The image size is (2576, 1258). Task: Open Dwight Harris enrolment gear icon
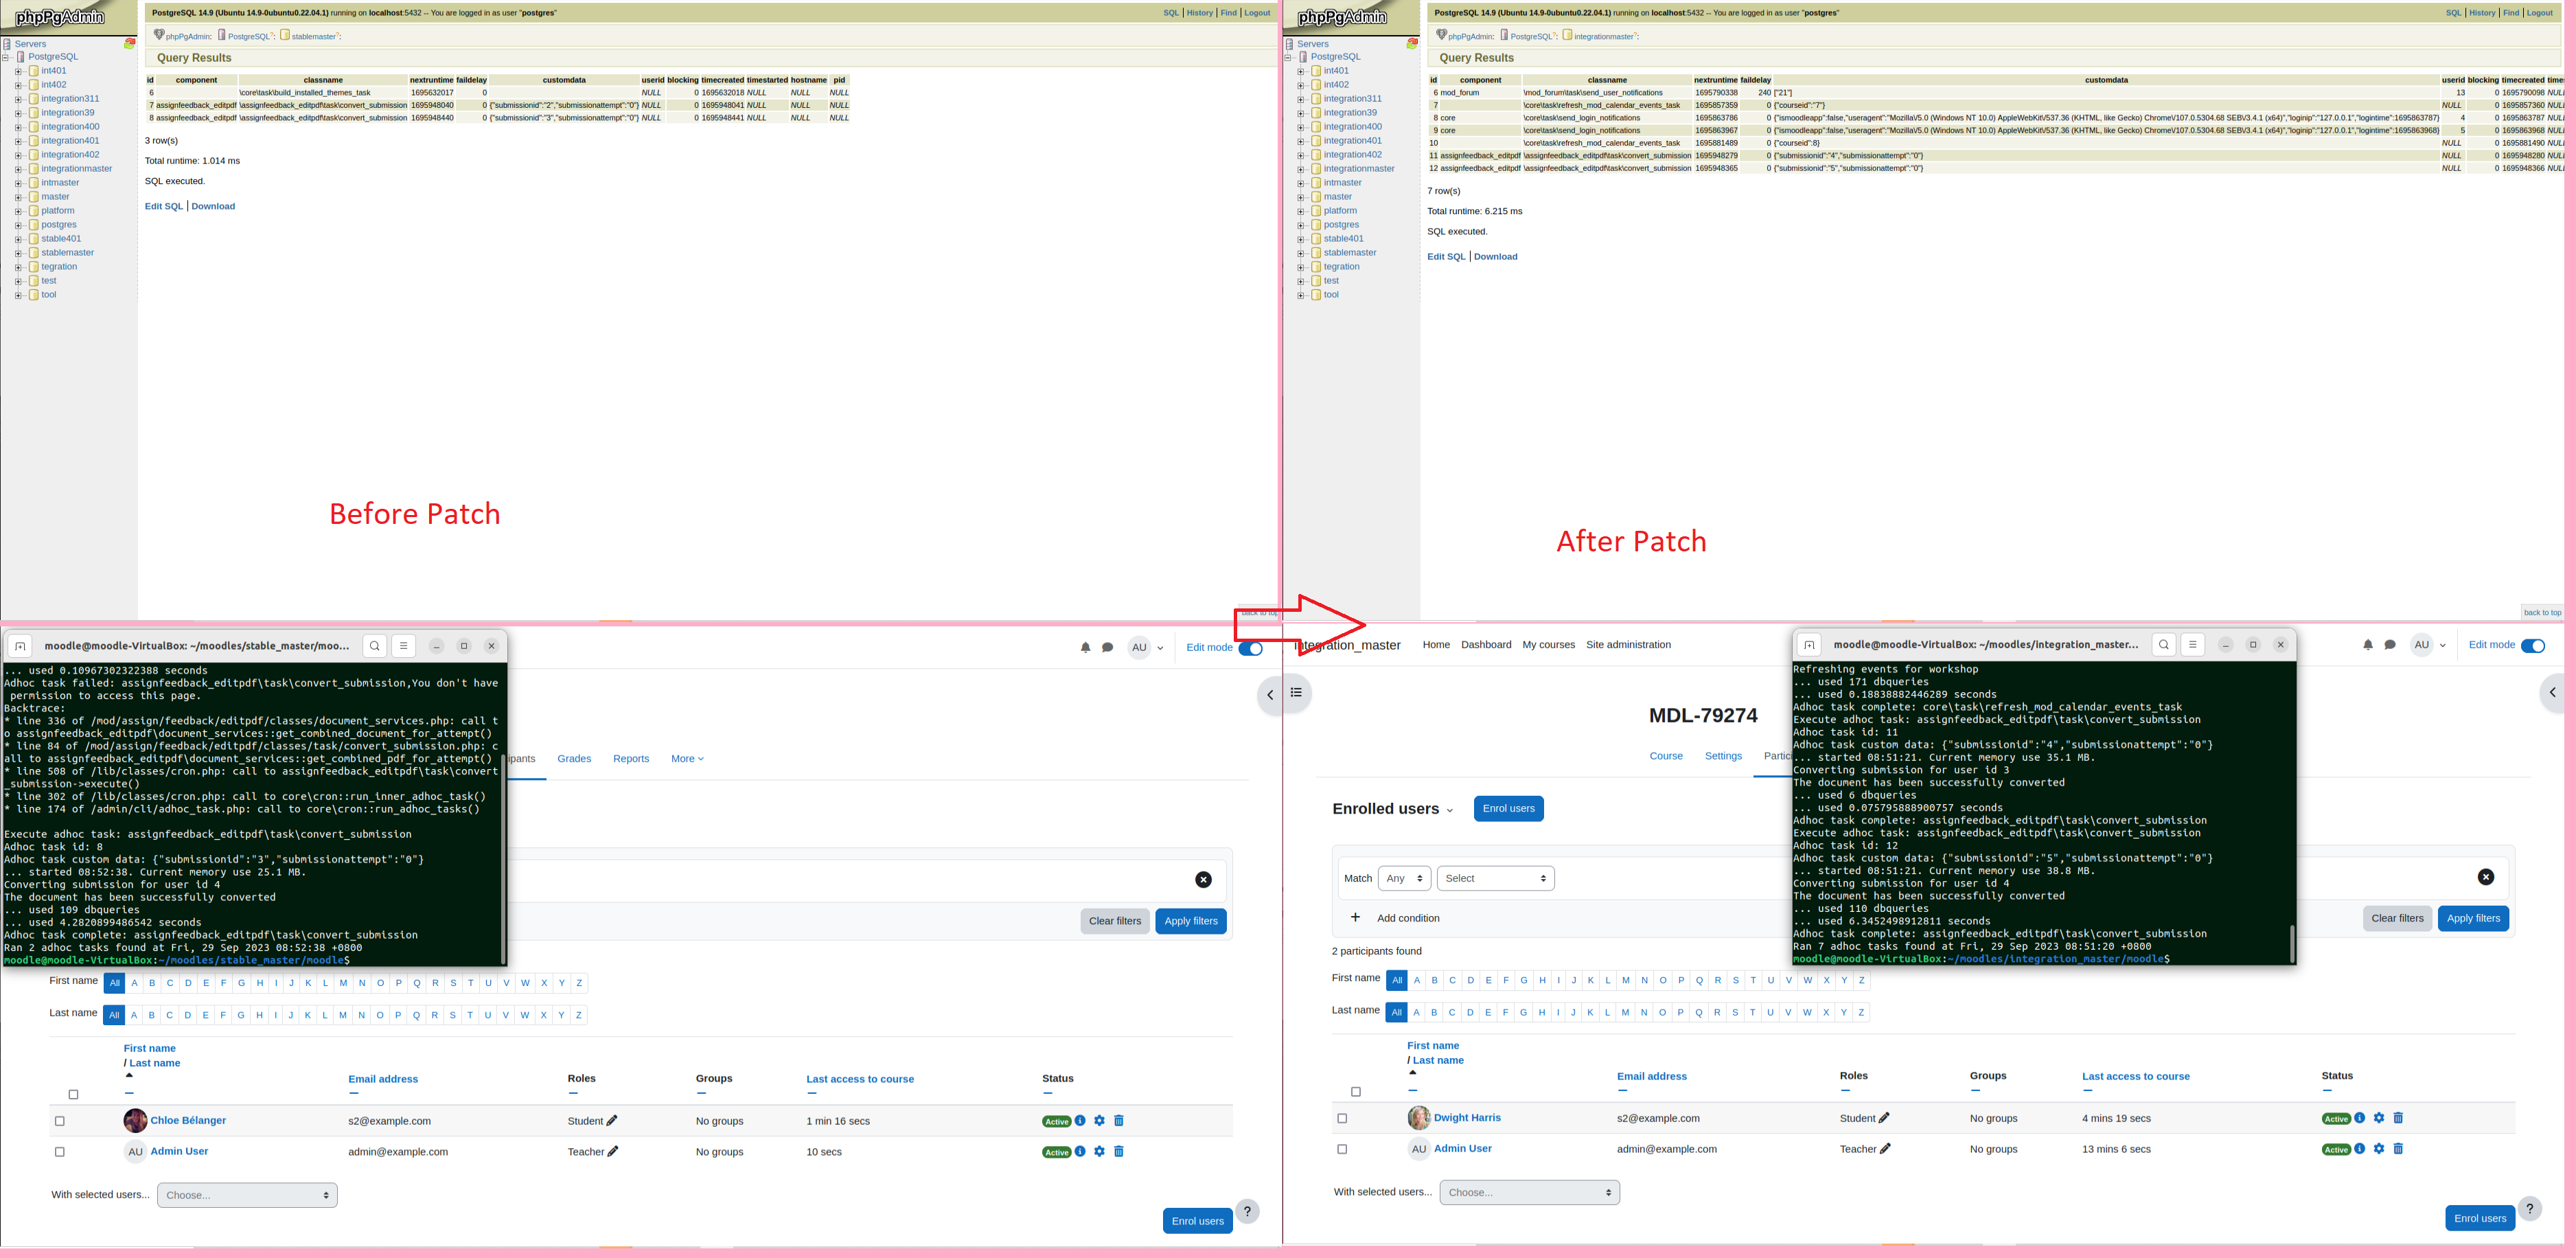coord(2379,1118)
